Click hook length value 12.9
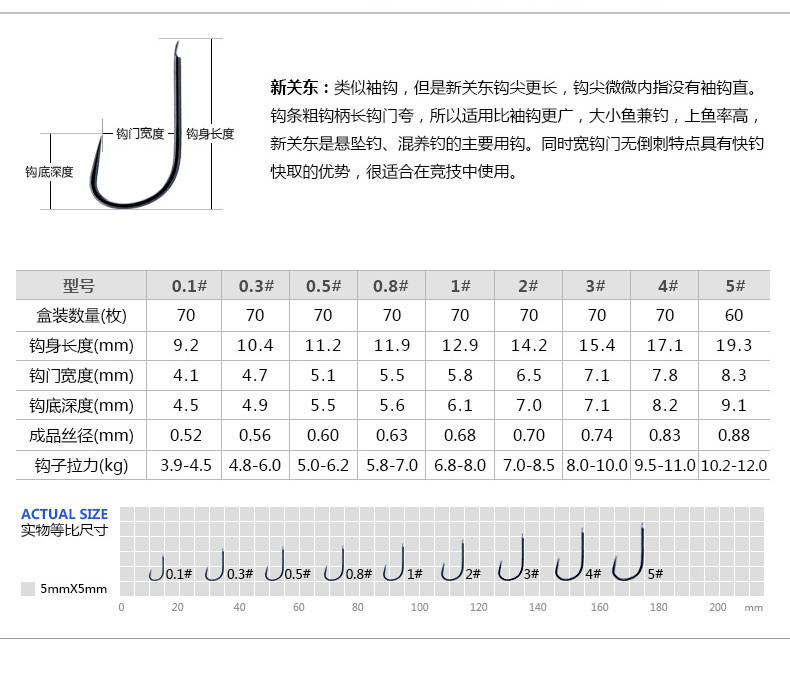The image size is (790, 678). point(460,346)
